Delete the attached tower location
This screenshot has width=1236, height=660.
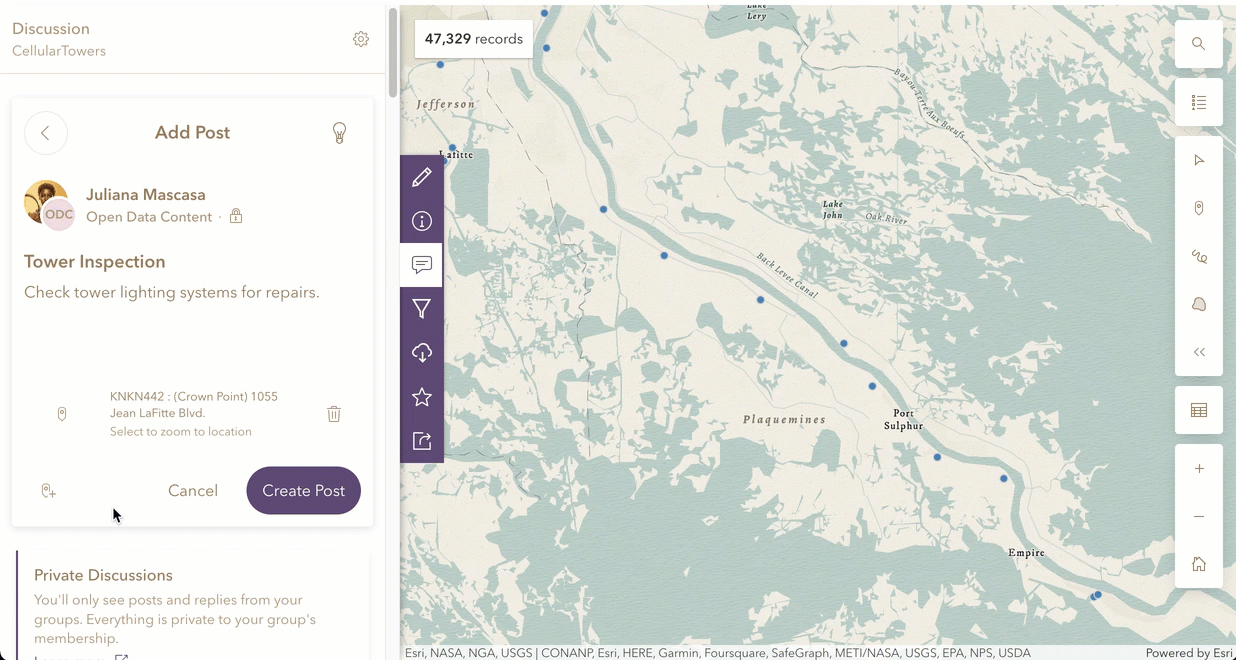pyautogui.click(x=334, y=414)
